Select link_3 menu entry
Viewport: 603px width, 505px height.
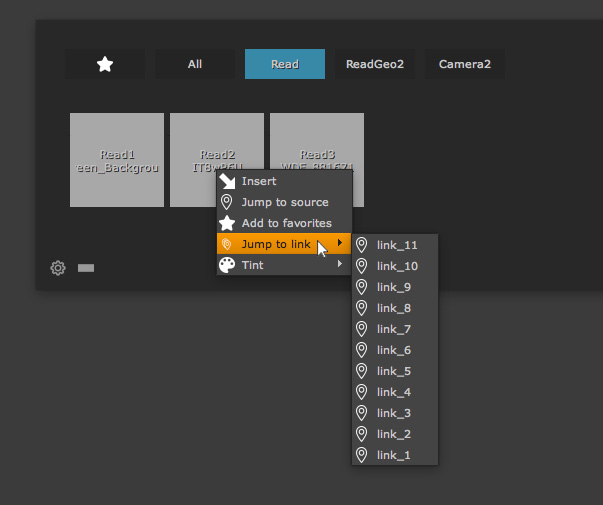(x=394, y=413)
